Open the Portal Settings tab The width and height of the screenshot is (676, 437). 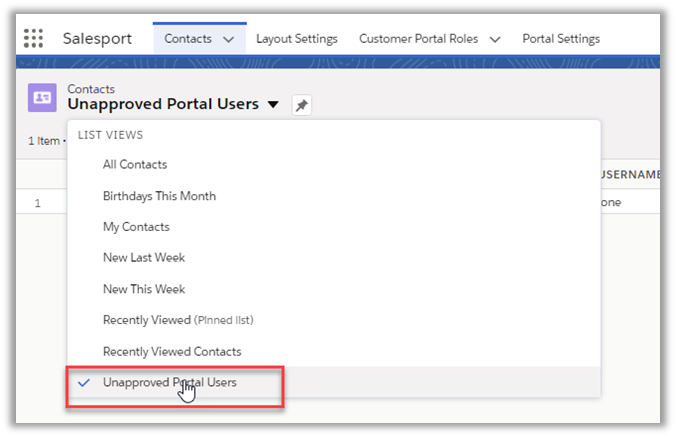point(560,39)
